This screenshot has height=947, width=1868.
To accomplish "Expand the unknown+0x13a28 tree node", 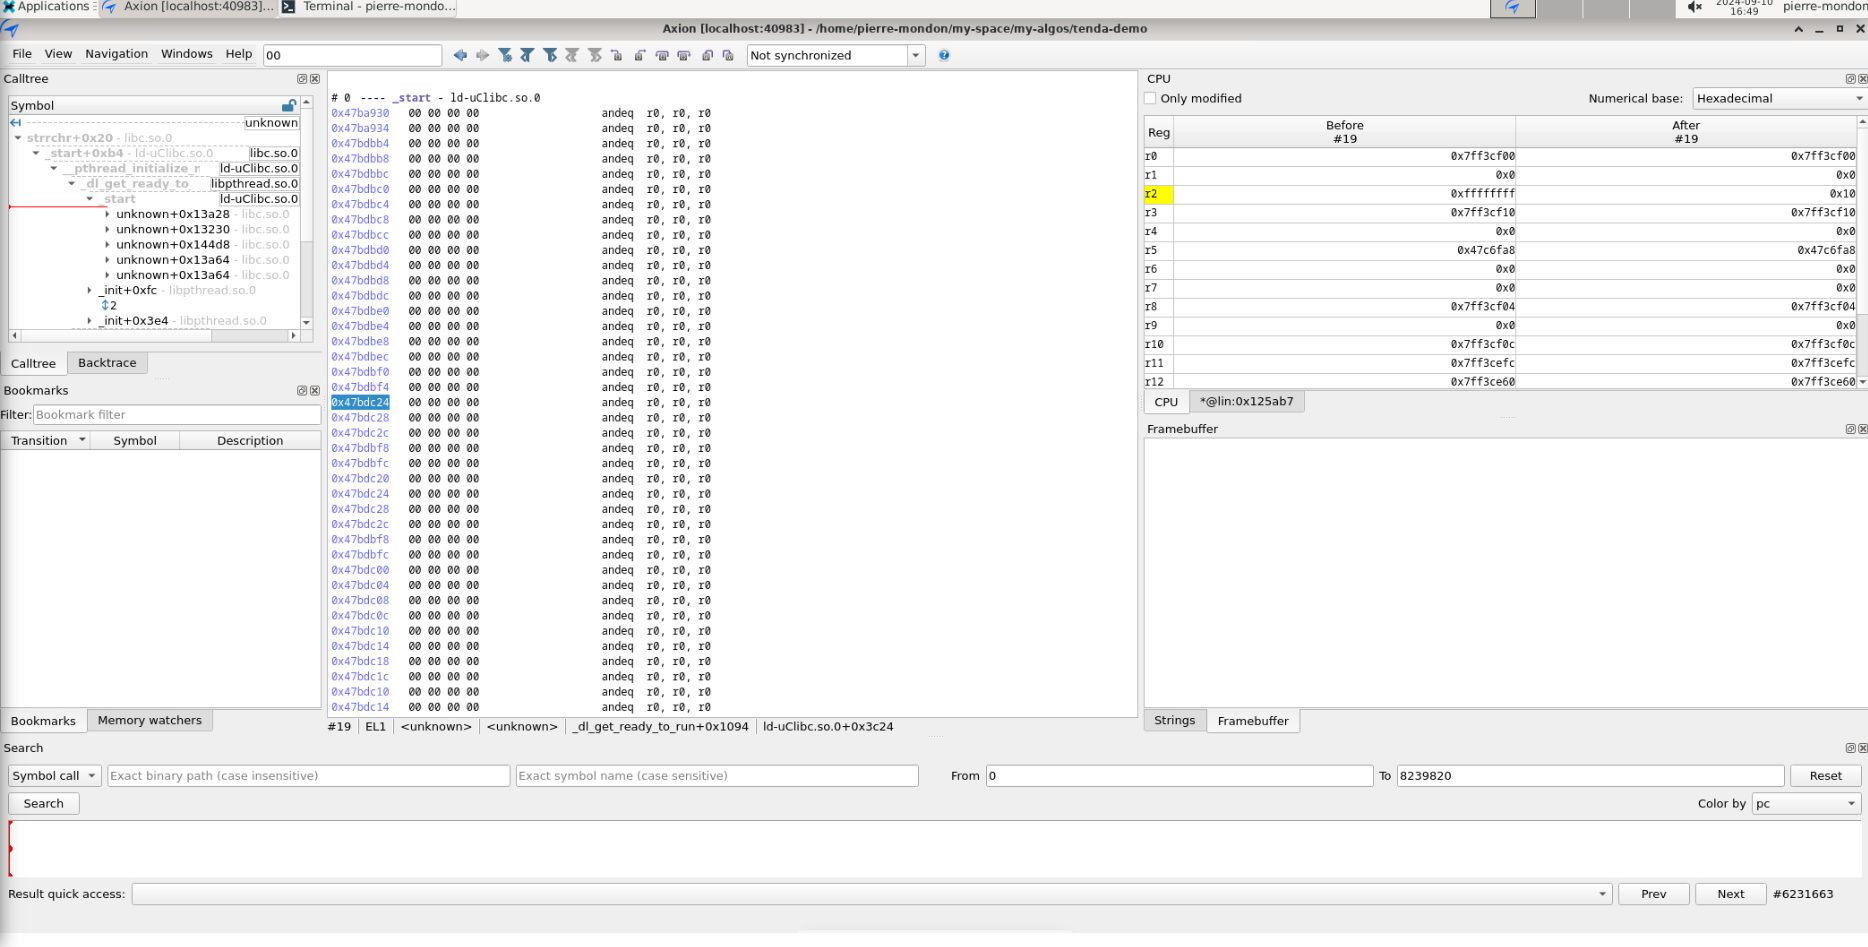I will click(107, 214).
